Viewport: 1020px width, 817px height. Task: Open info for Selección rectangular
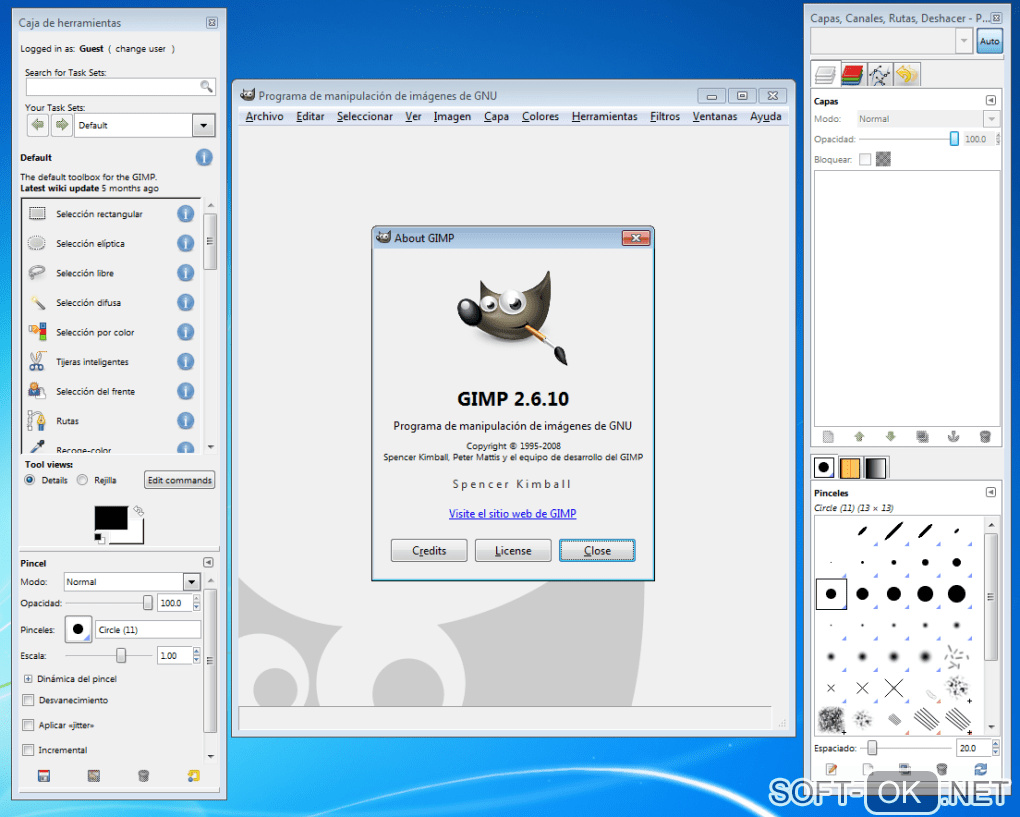pyautogui.click(x=185, y=213)
